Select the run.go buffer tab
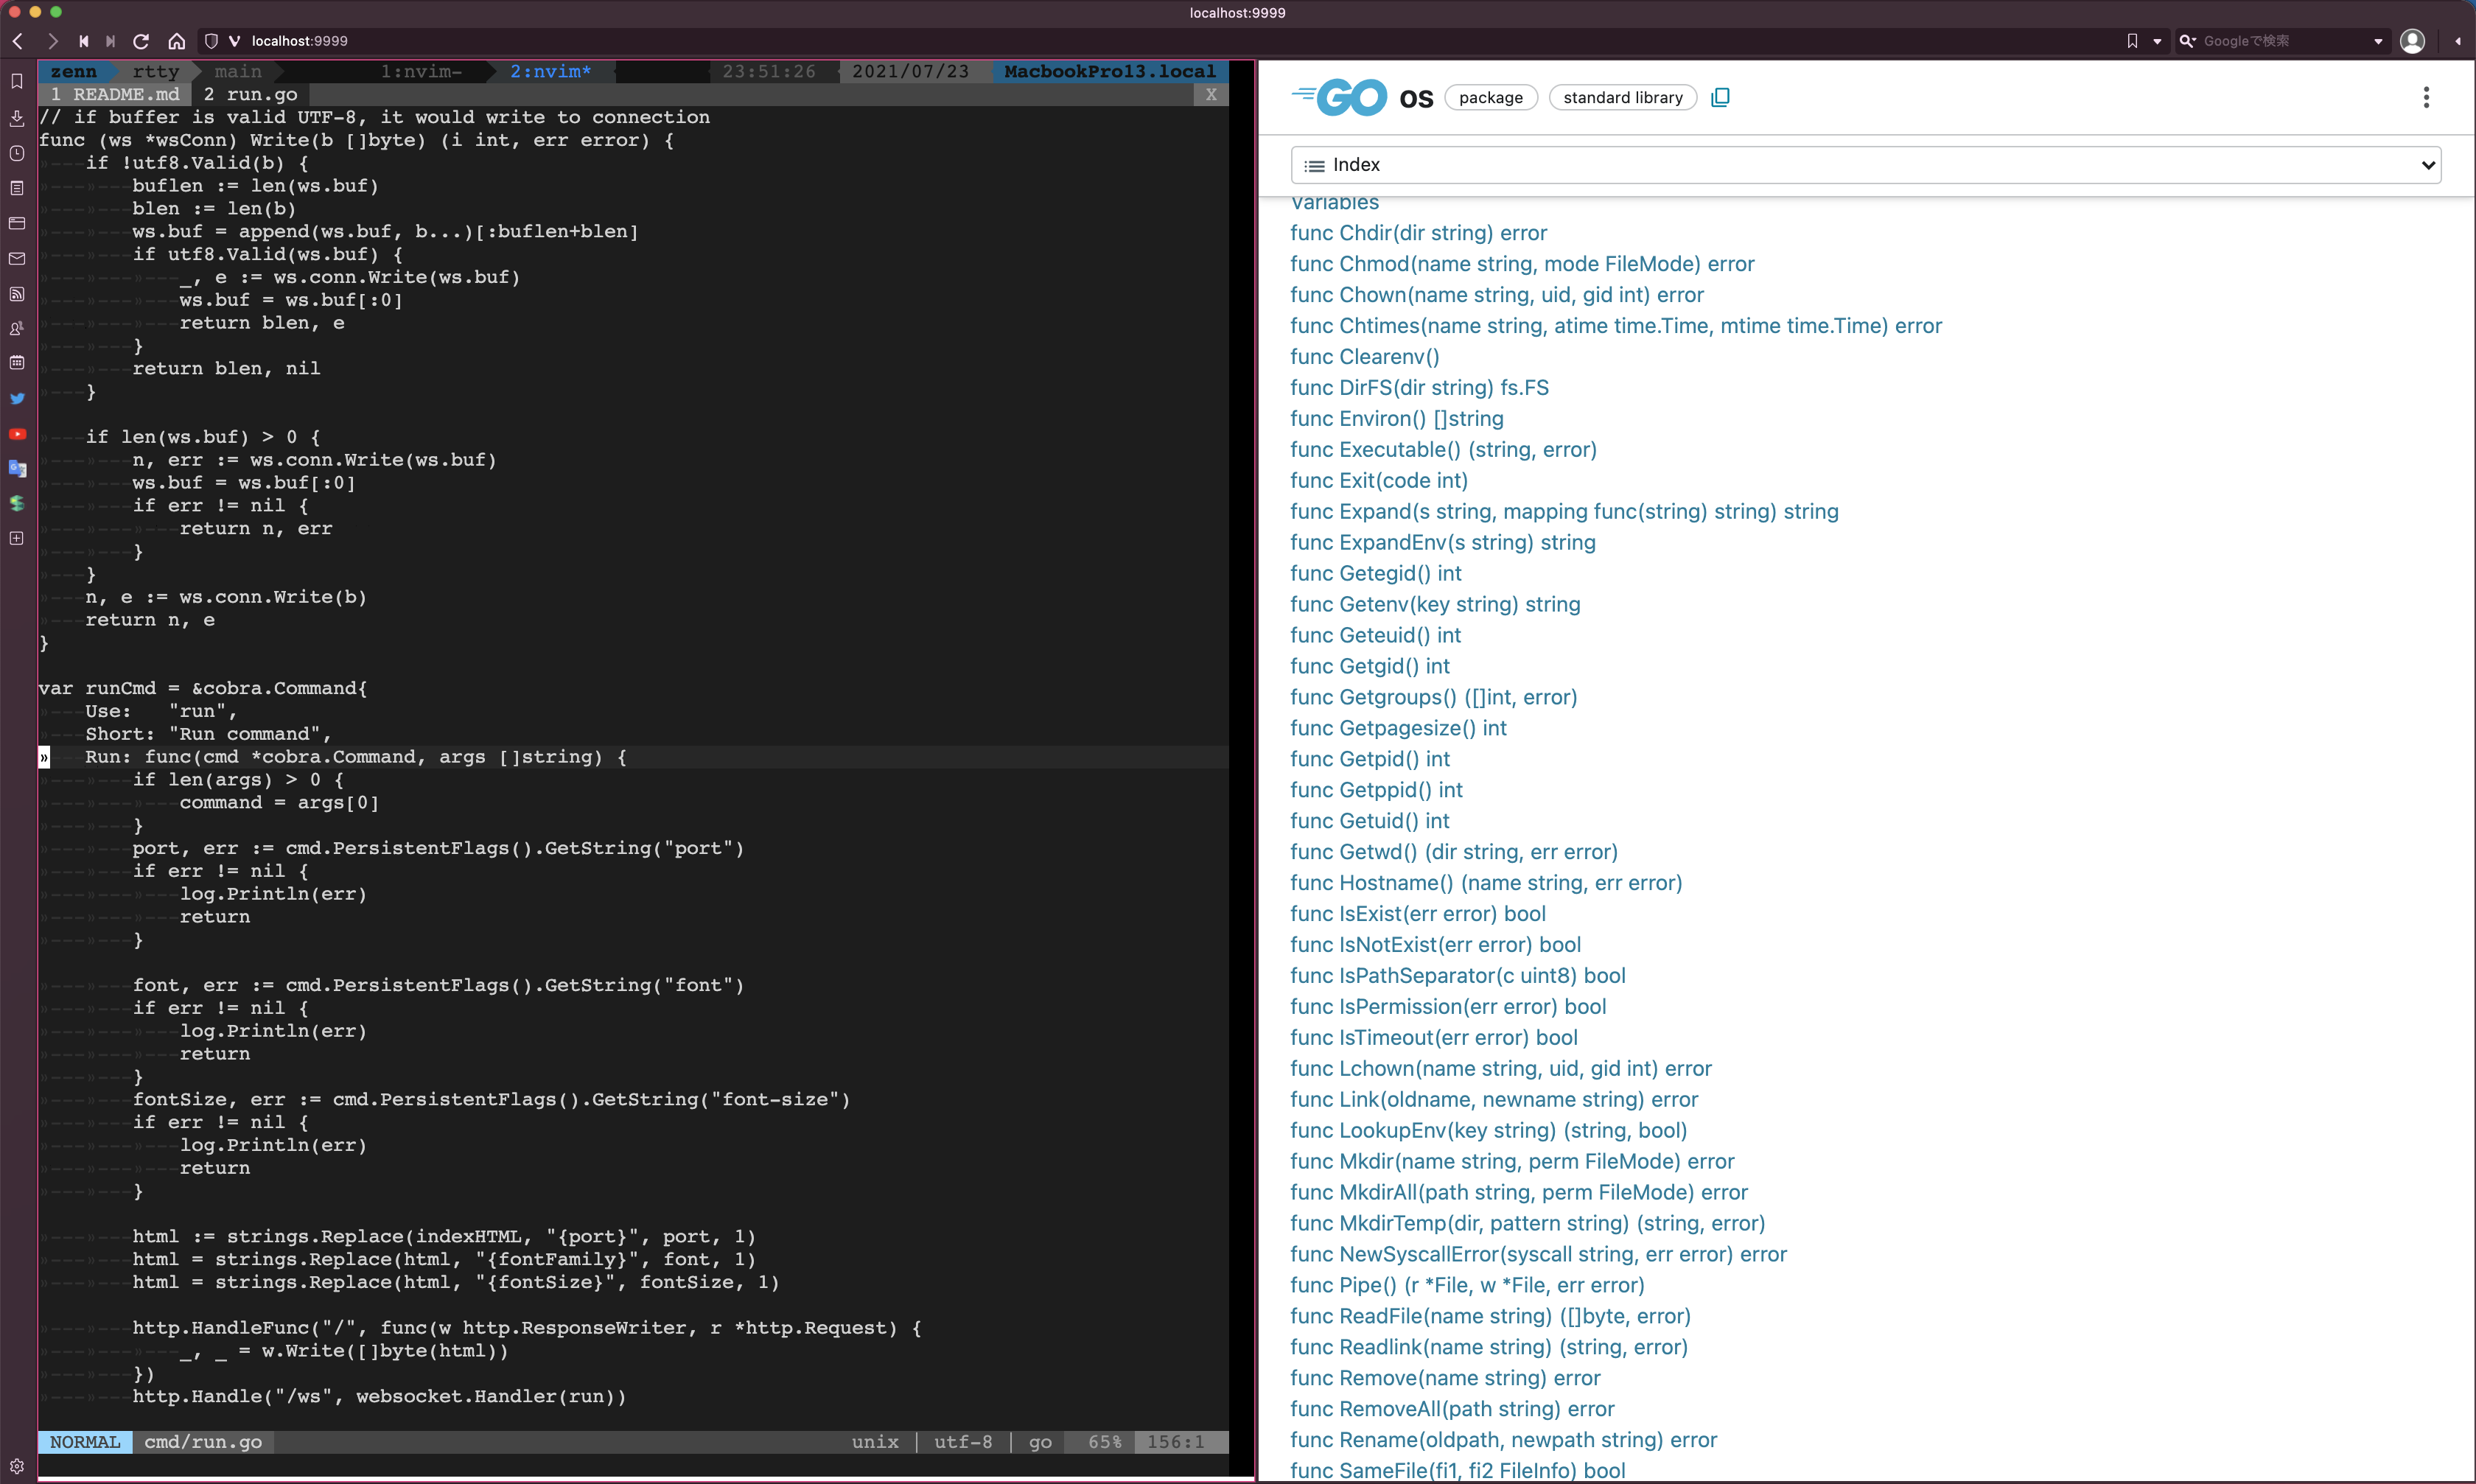 [x=250, y=94]
